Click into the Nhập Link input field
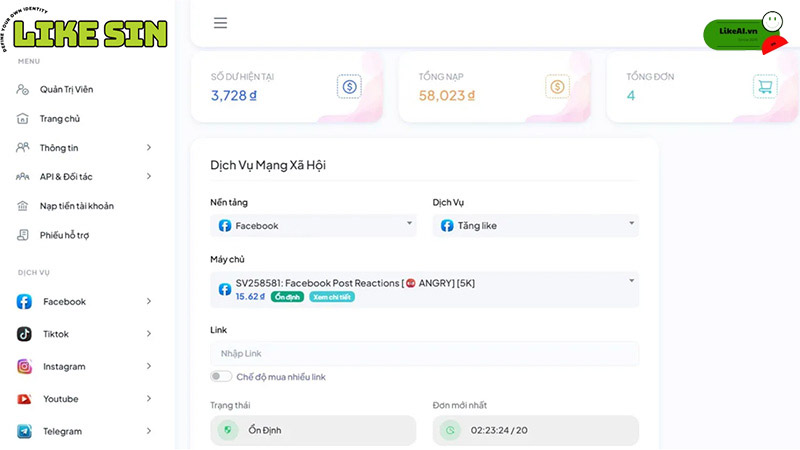Viewport: 800px width, 450px height. pyautogui.click(x=424, y=354)
